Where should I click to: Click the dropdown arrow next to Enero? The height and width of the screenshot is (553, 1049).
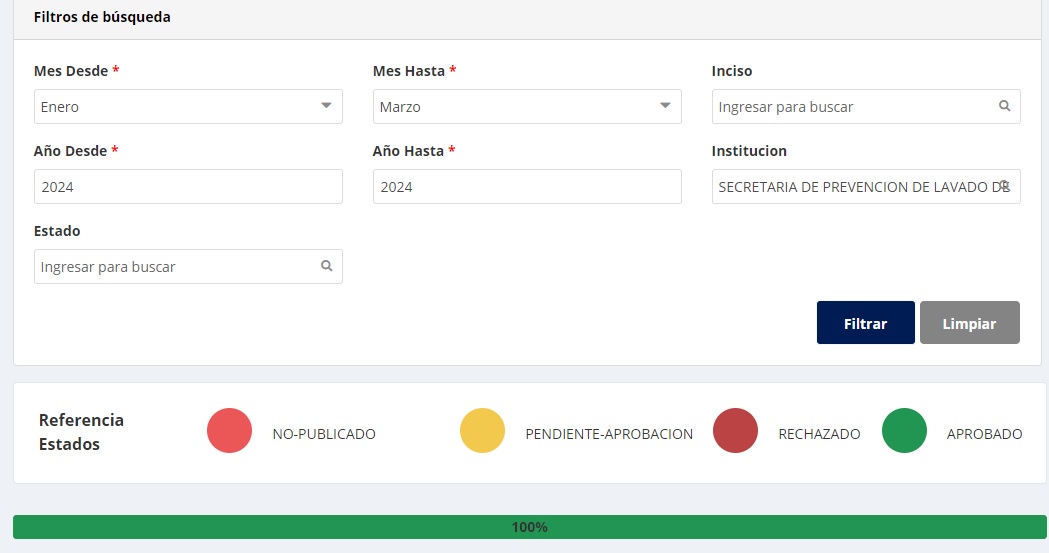tap(326, 106)
